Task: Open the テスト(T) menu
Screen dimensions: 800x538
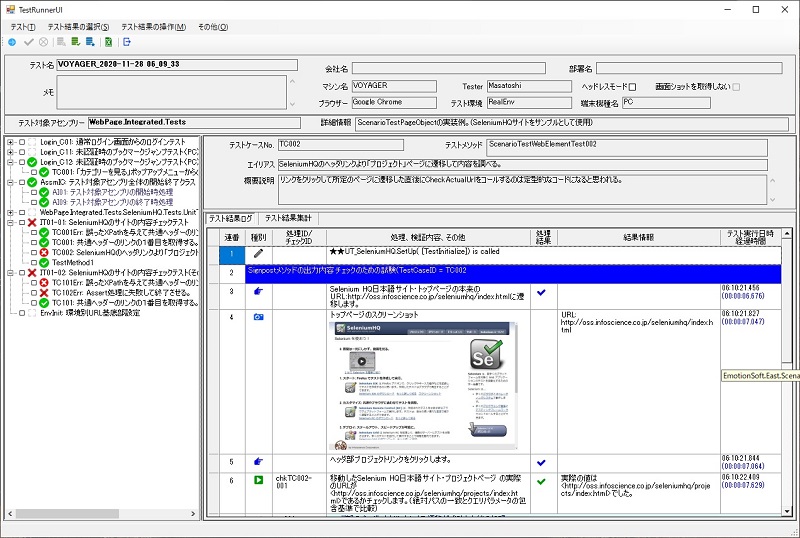Action: (23, 27)
